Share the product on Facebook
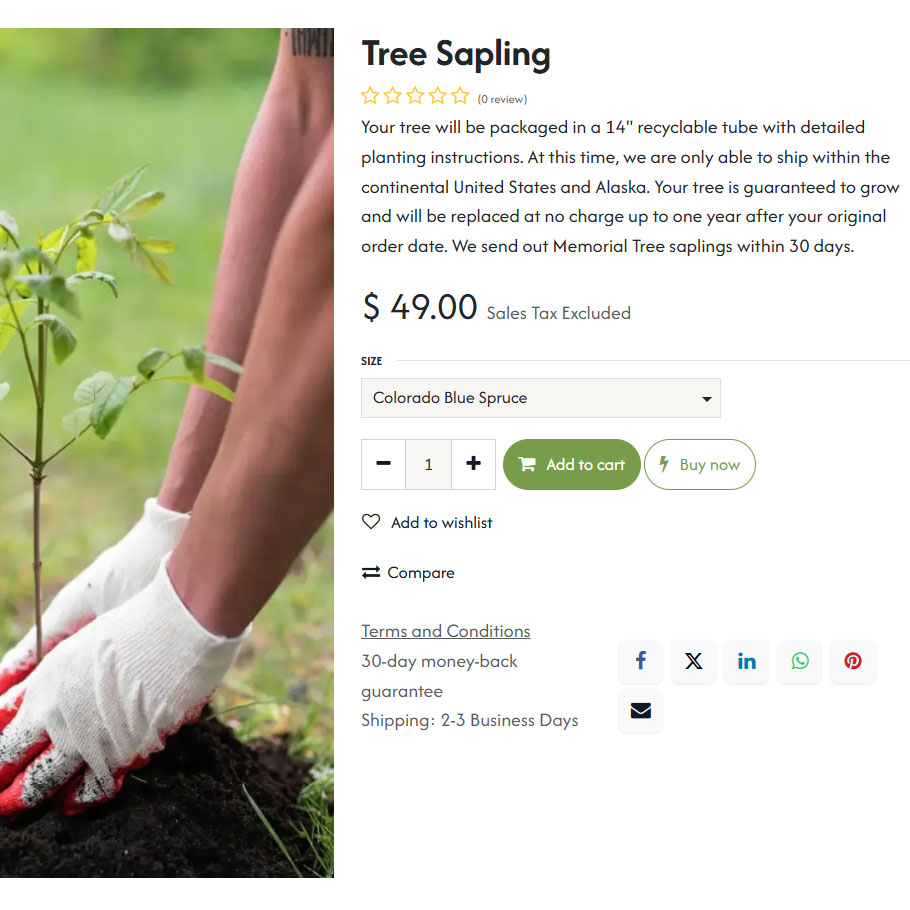This screenshot has height=910, width=910. [x=640, y=661]
